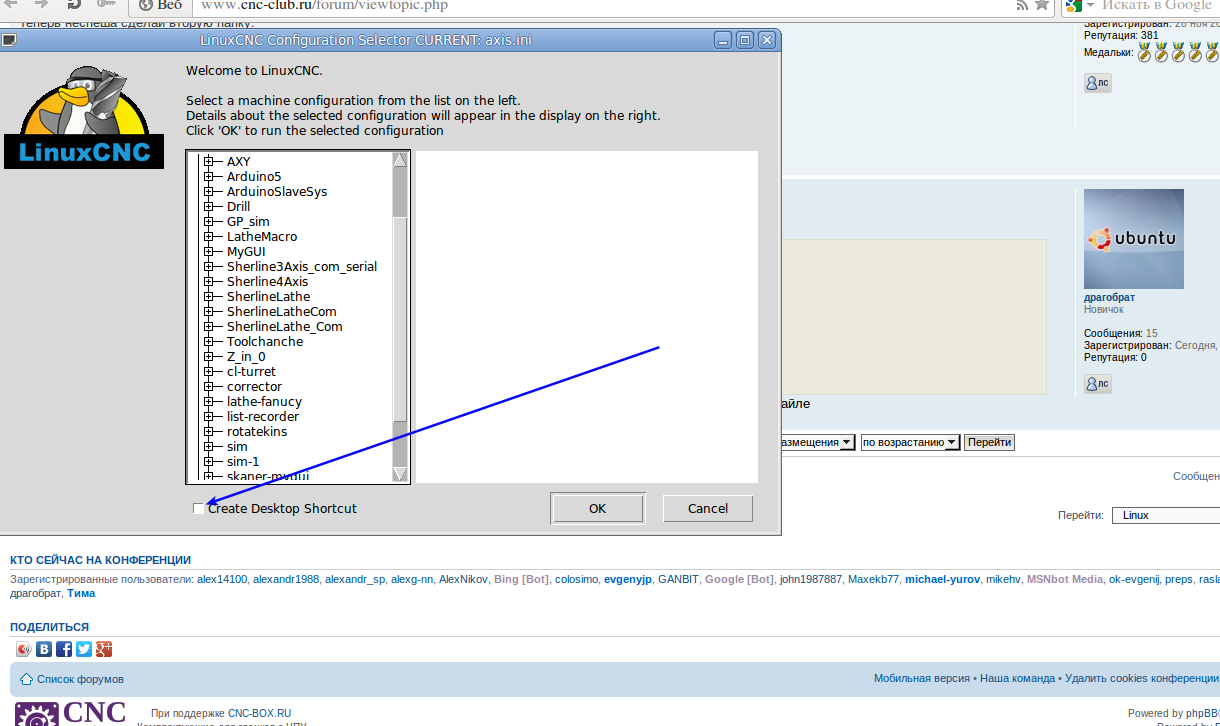Bookmark page with the star icon
Viewport: 1220px width, 726px height.
point(1041,5)
